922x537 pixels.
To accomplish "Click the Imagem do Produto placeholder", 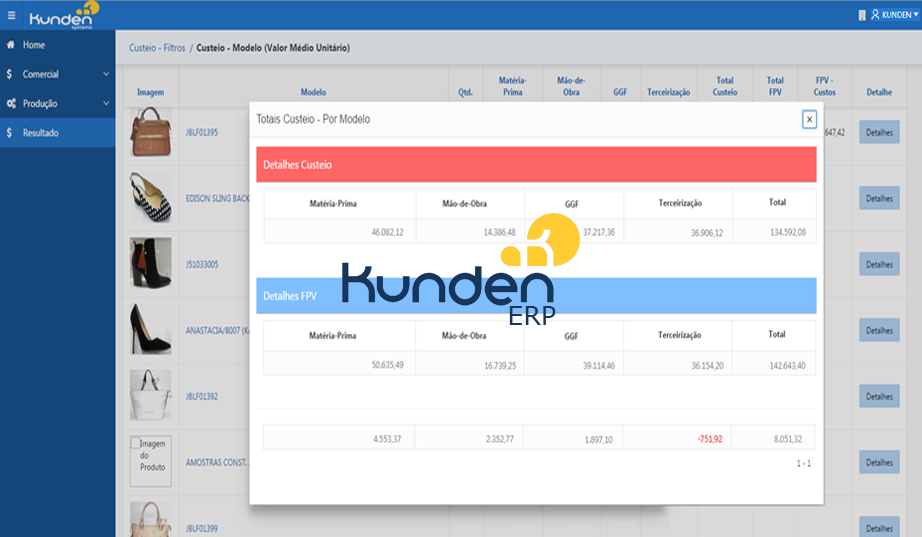I will click(151, 461).
